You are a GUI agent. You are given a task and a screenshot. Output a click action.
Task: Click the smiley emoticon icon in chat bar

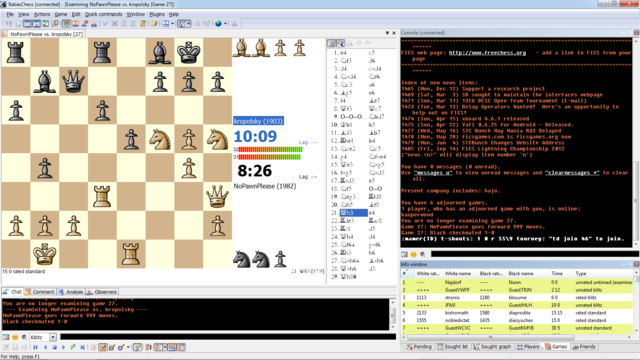15,337
